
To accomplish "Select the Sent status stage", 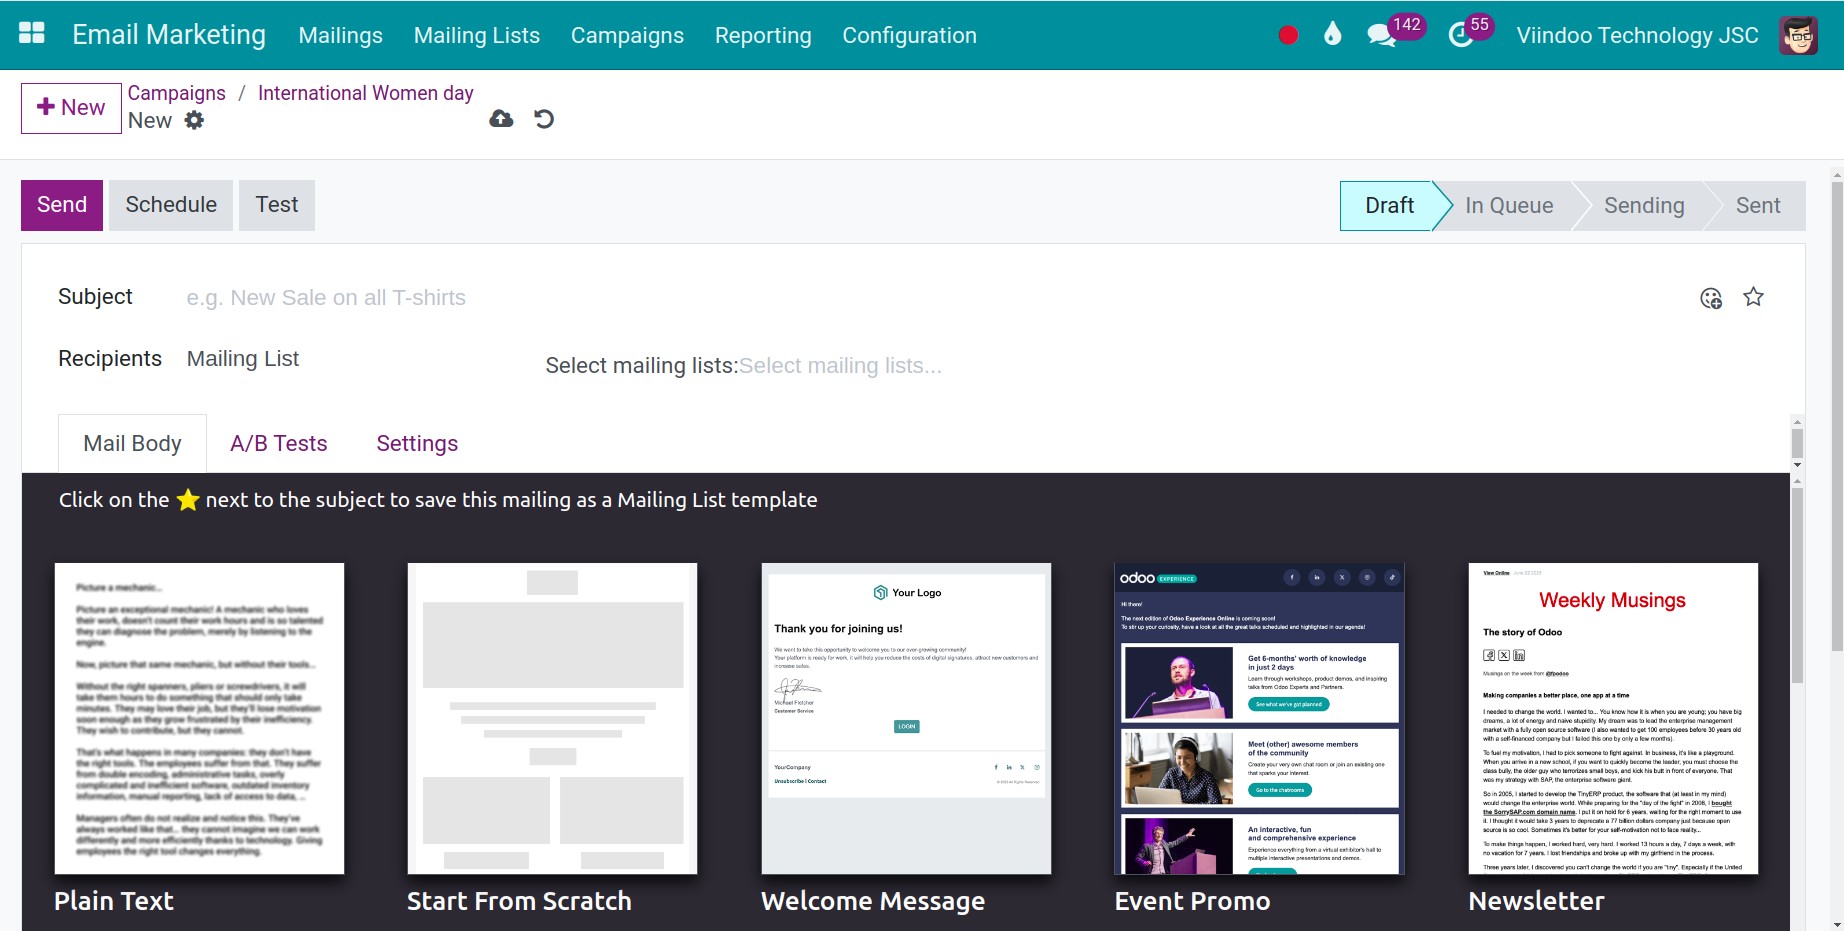I will pos(1758,206).
